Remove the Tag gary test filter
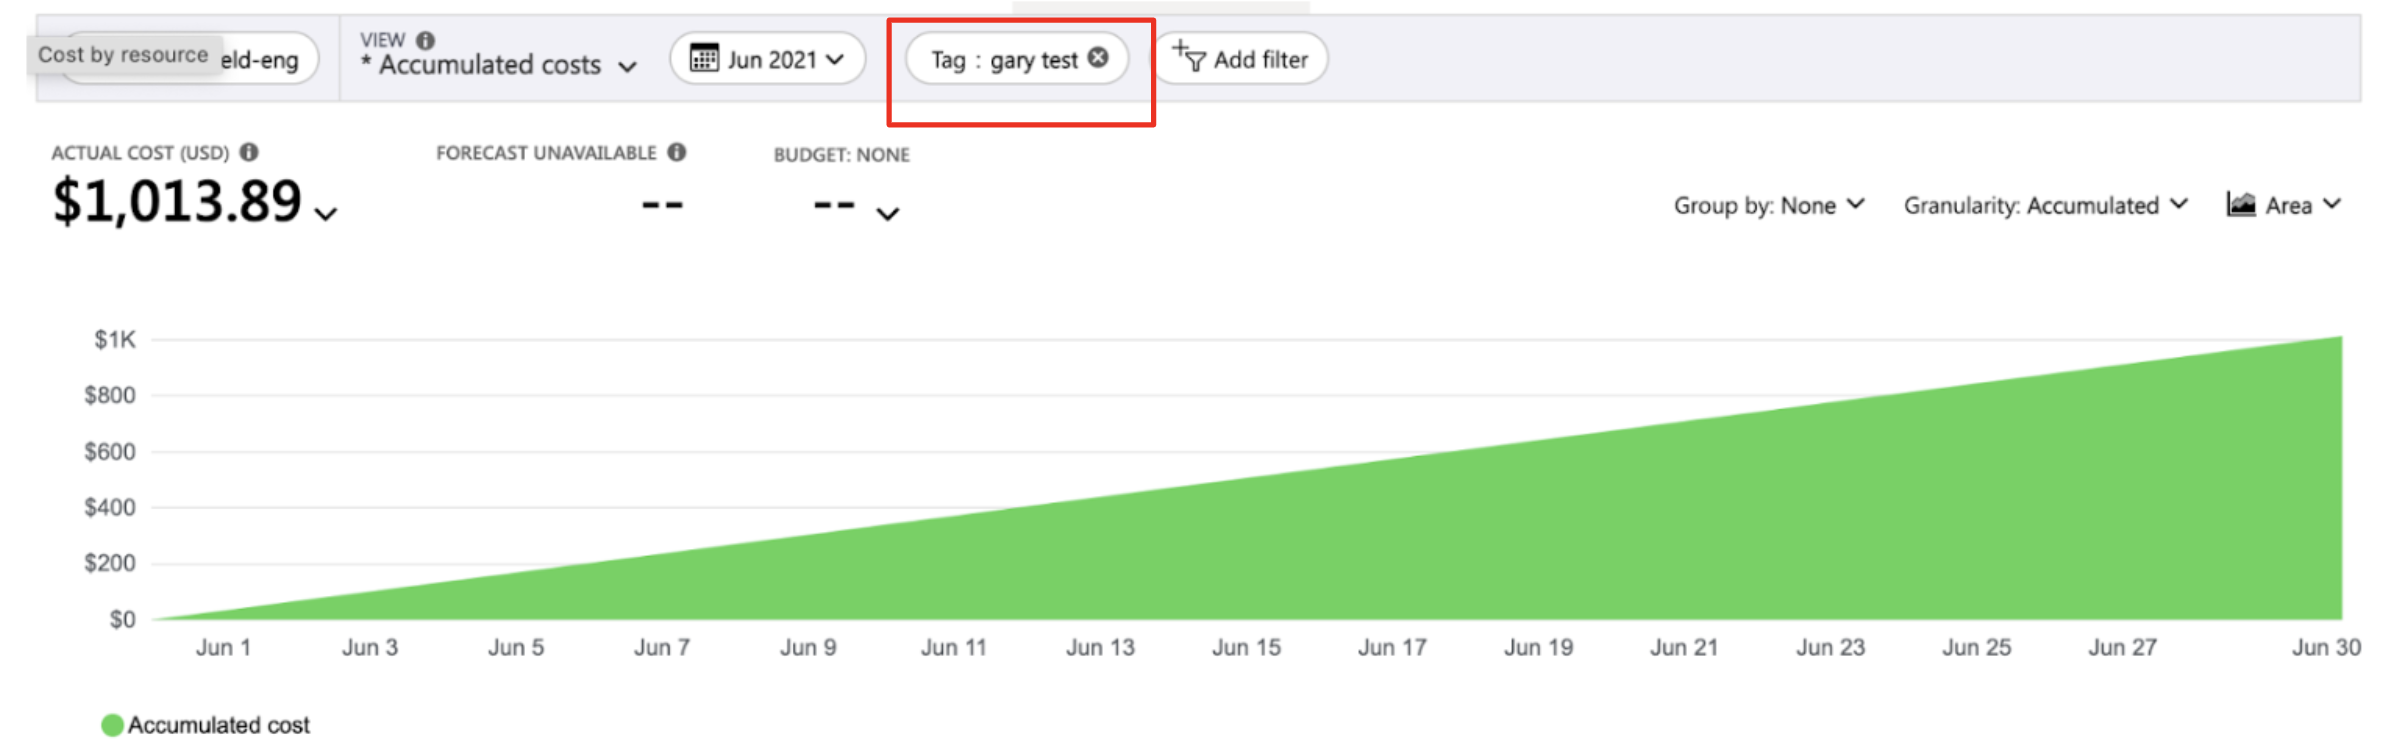Viewport: 2408px width, 754px height. point(1098,58)
